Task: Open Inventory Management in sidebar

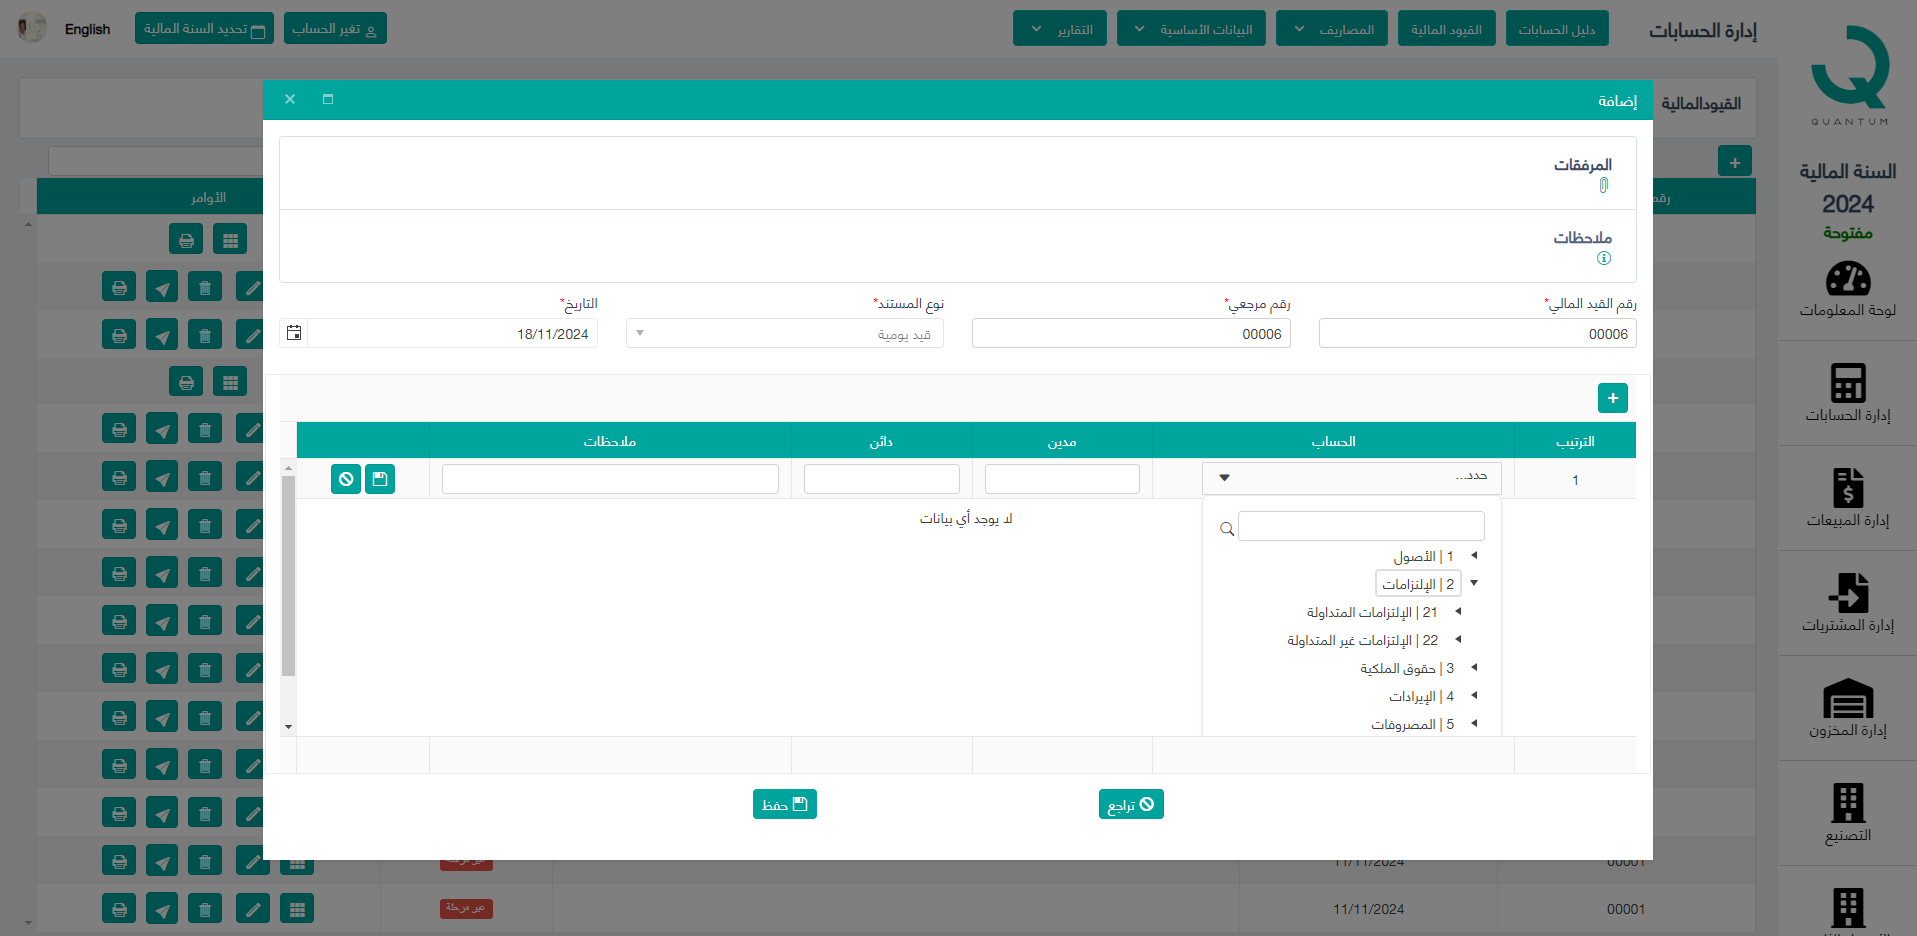Action: tap(1847, 707)
